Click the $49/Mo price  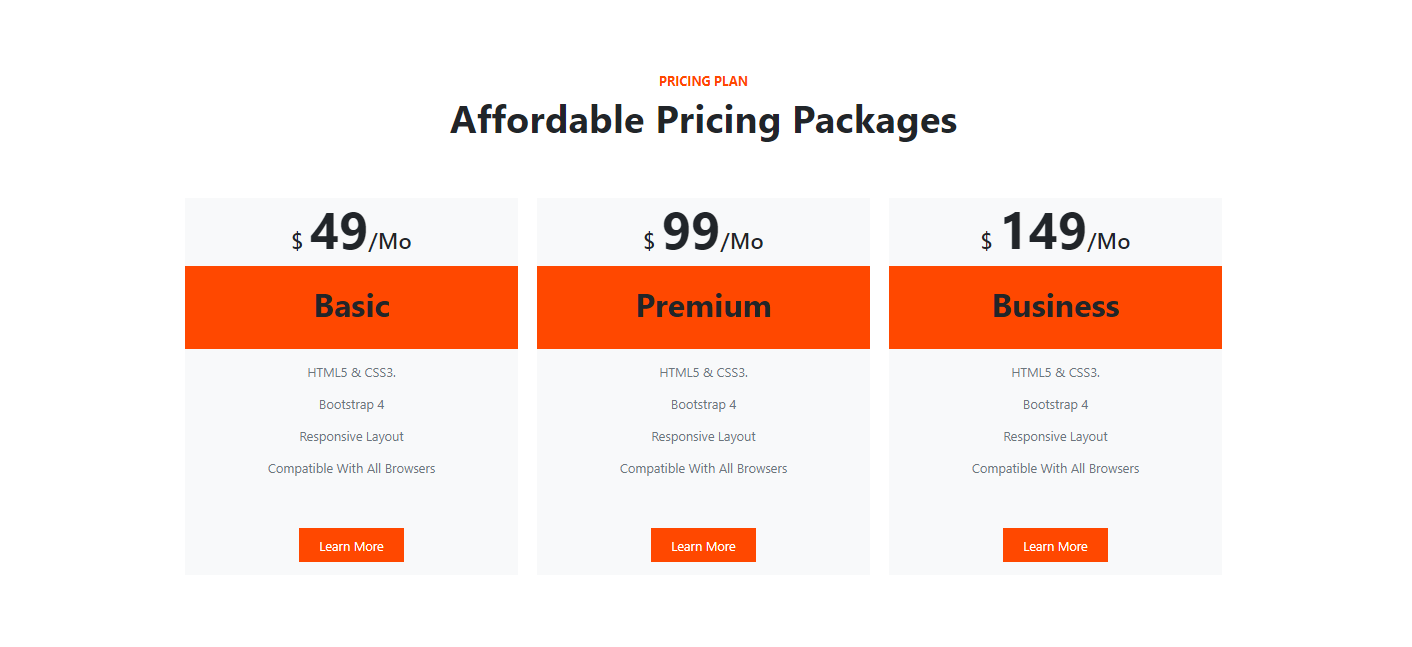tap(351, 233)
